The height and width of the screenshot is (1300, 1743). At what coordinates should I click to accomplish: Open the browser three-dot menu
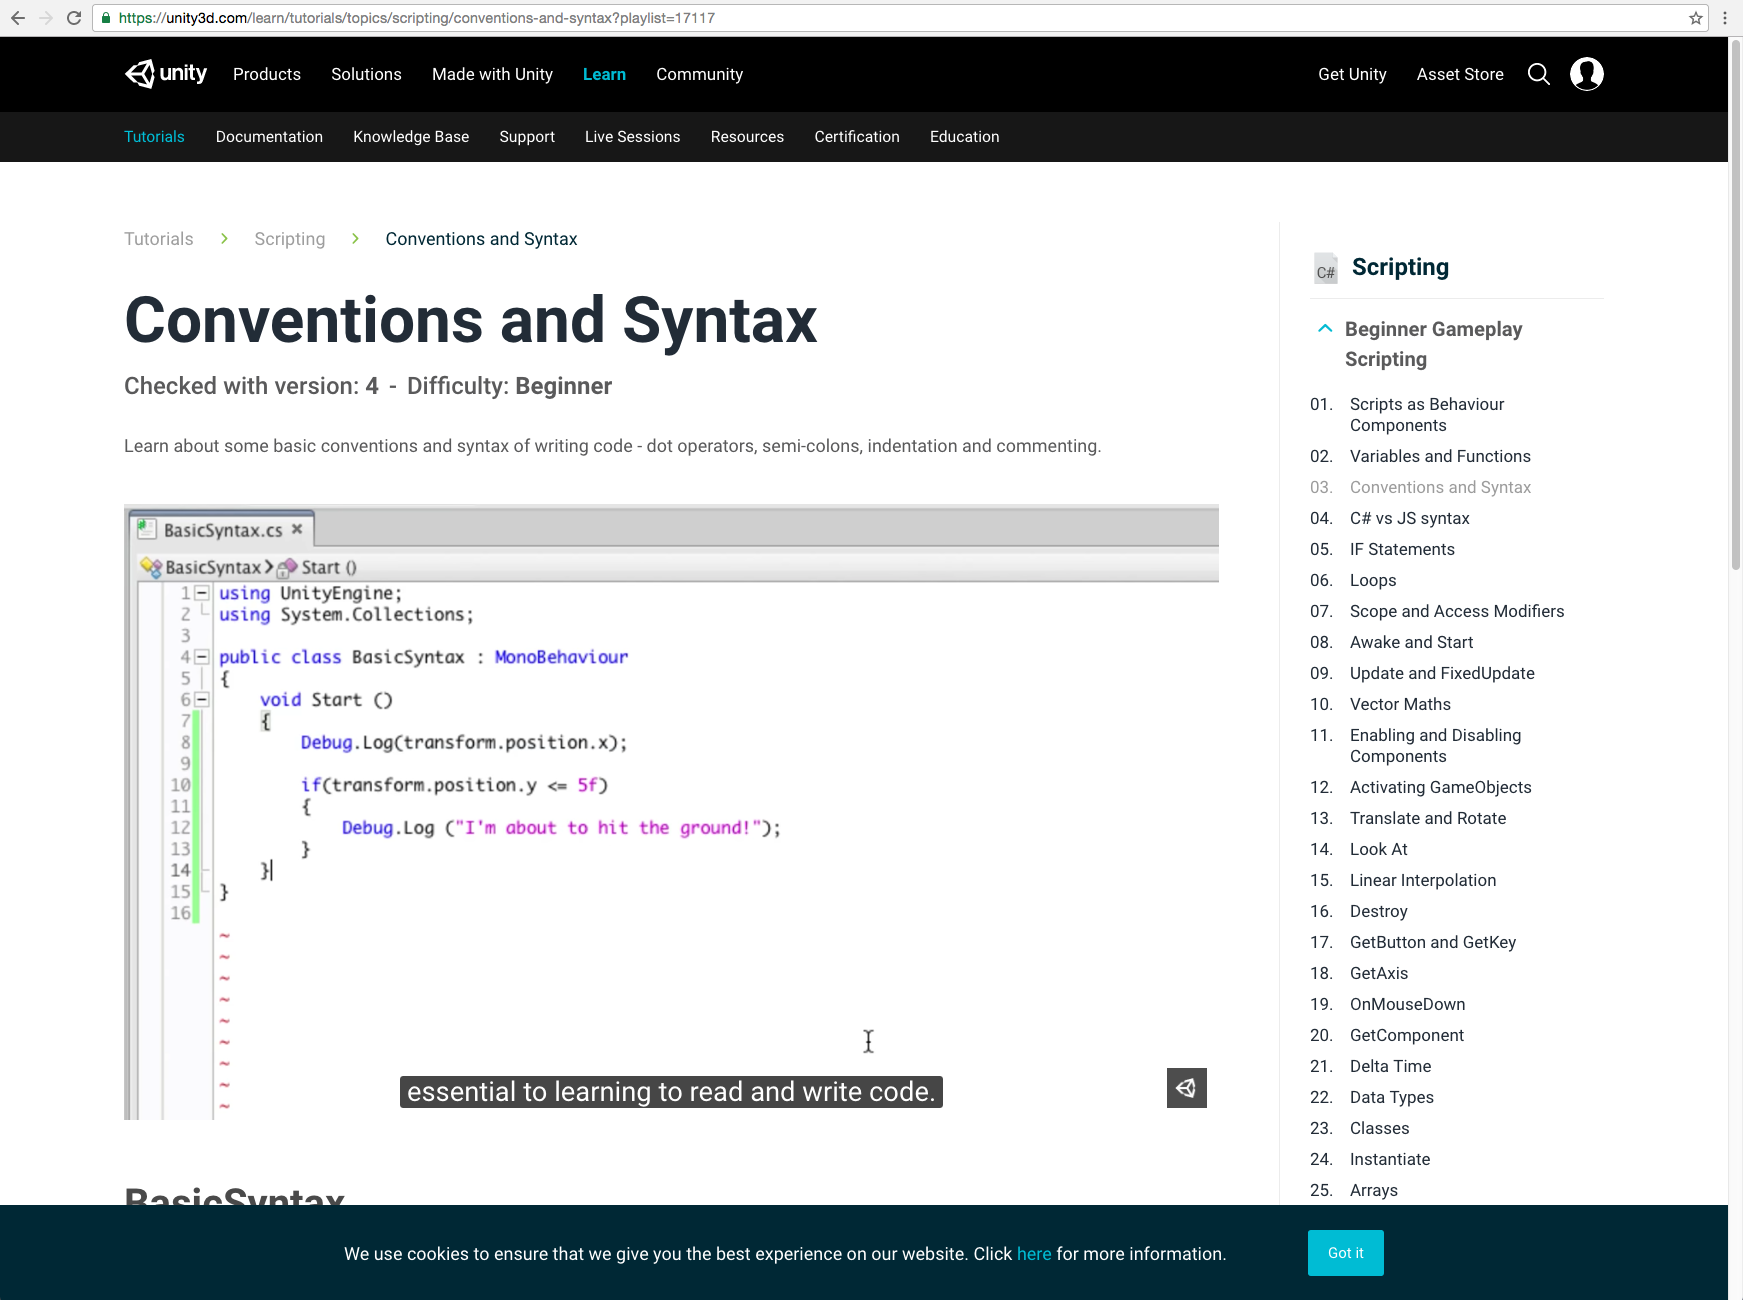click(1725, 18)
